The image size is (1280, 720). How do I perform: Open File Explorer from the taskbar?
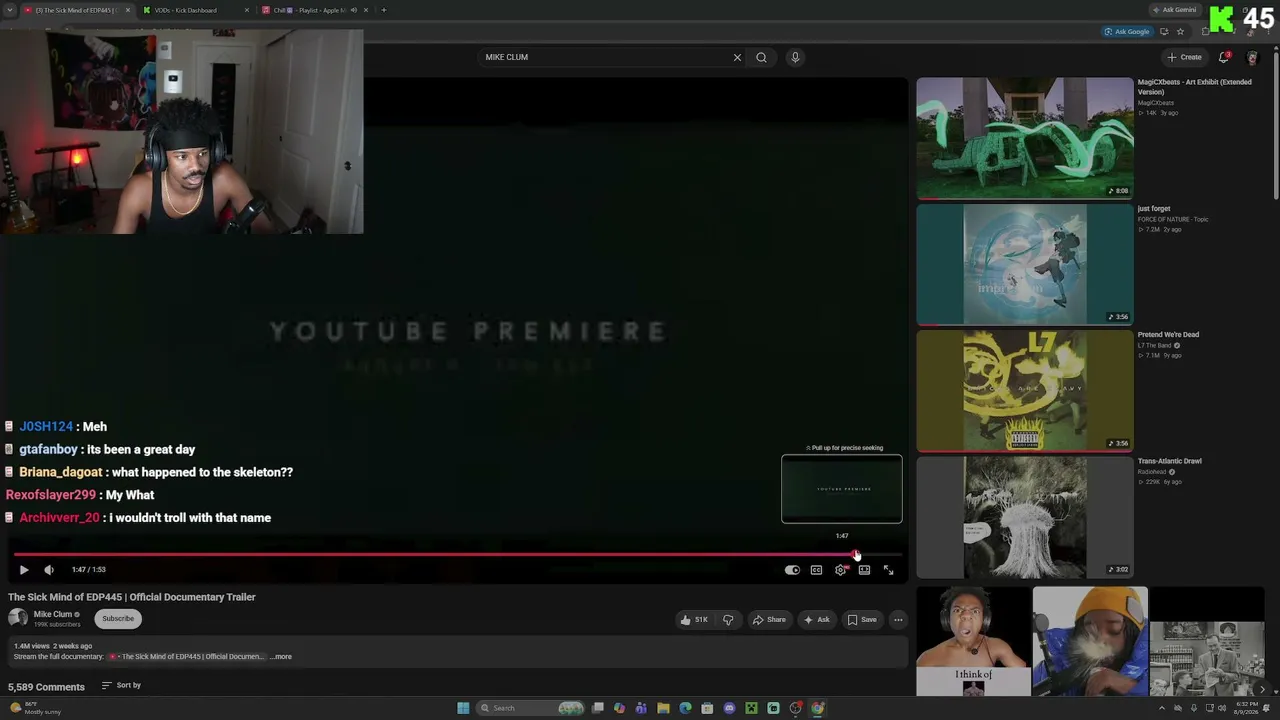[x=663, y=708]
